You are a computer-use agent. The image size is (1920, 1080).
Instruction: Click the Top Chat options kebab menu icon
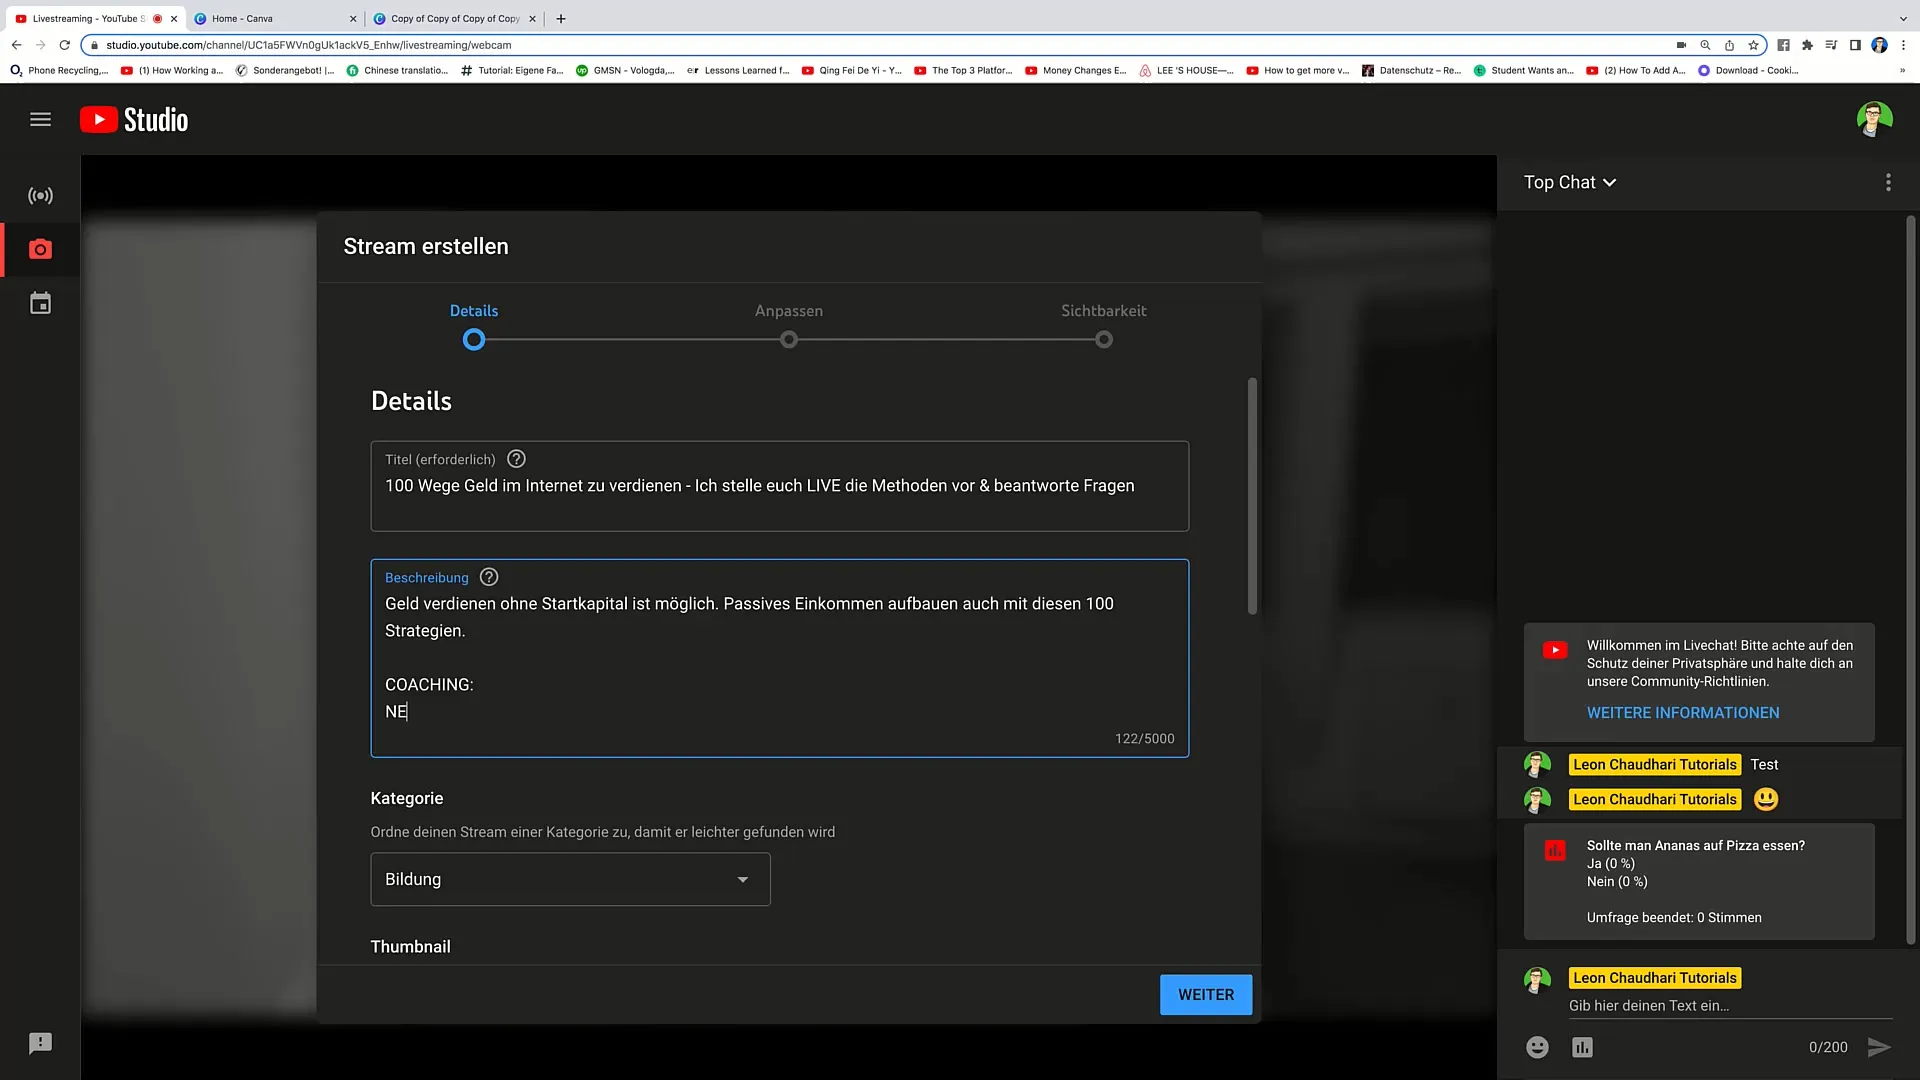[x=1888, y=182]
